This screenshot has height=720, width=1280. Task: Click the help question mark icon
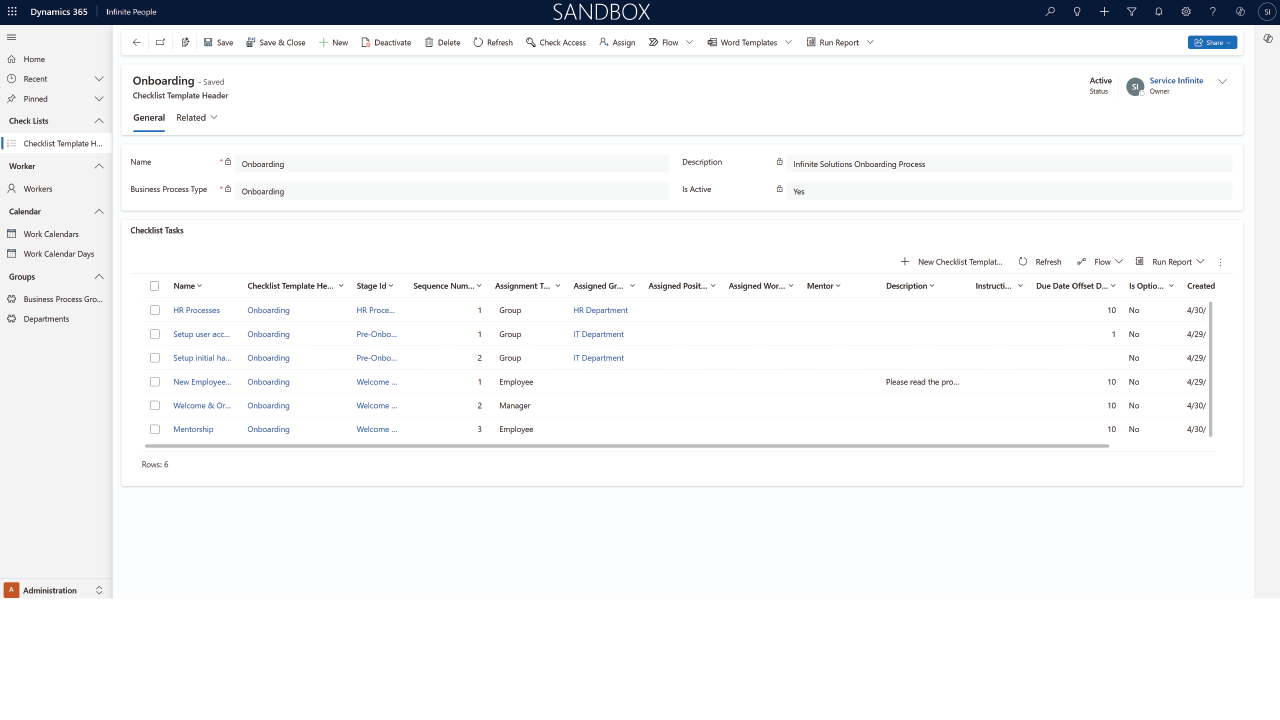1213,12
